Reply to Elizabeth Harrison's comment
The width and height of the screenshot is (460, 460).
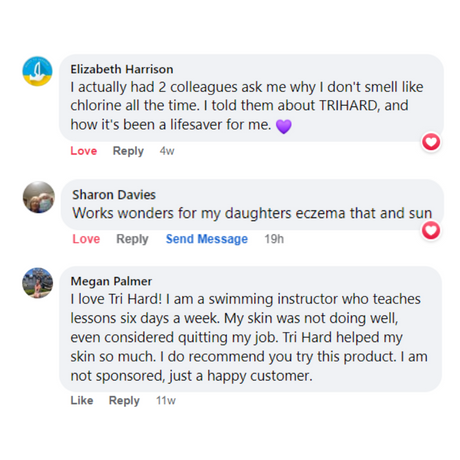point(128,151)
